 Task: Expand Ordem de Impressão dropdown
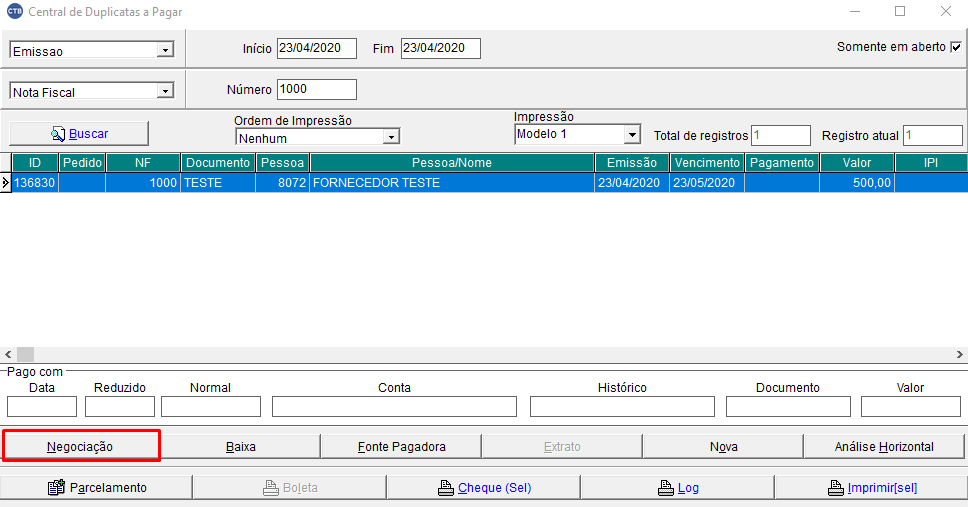392,138
